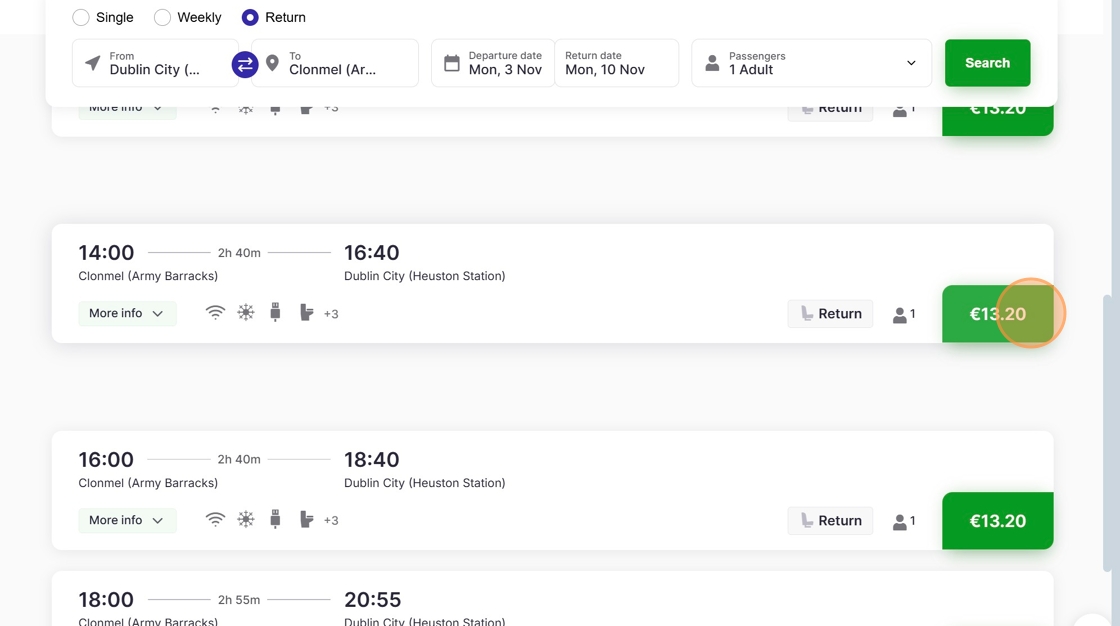Select the Weekly ticket radio button
Screen dimensions: 1120x626
pyautogui.click(x=162, y=17)
